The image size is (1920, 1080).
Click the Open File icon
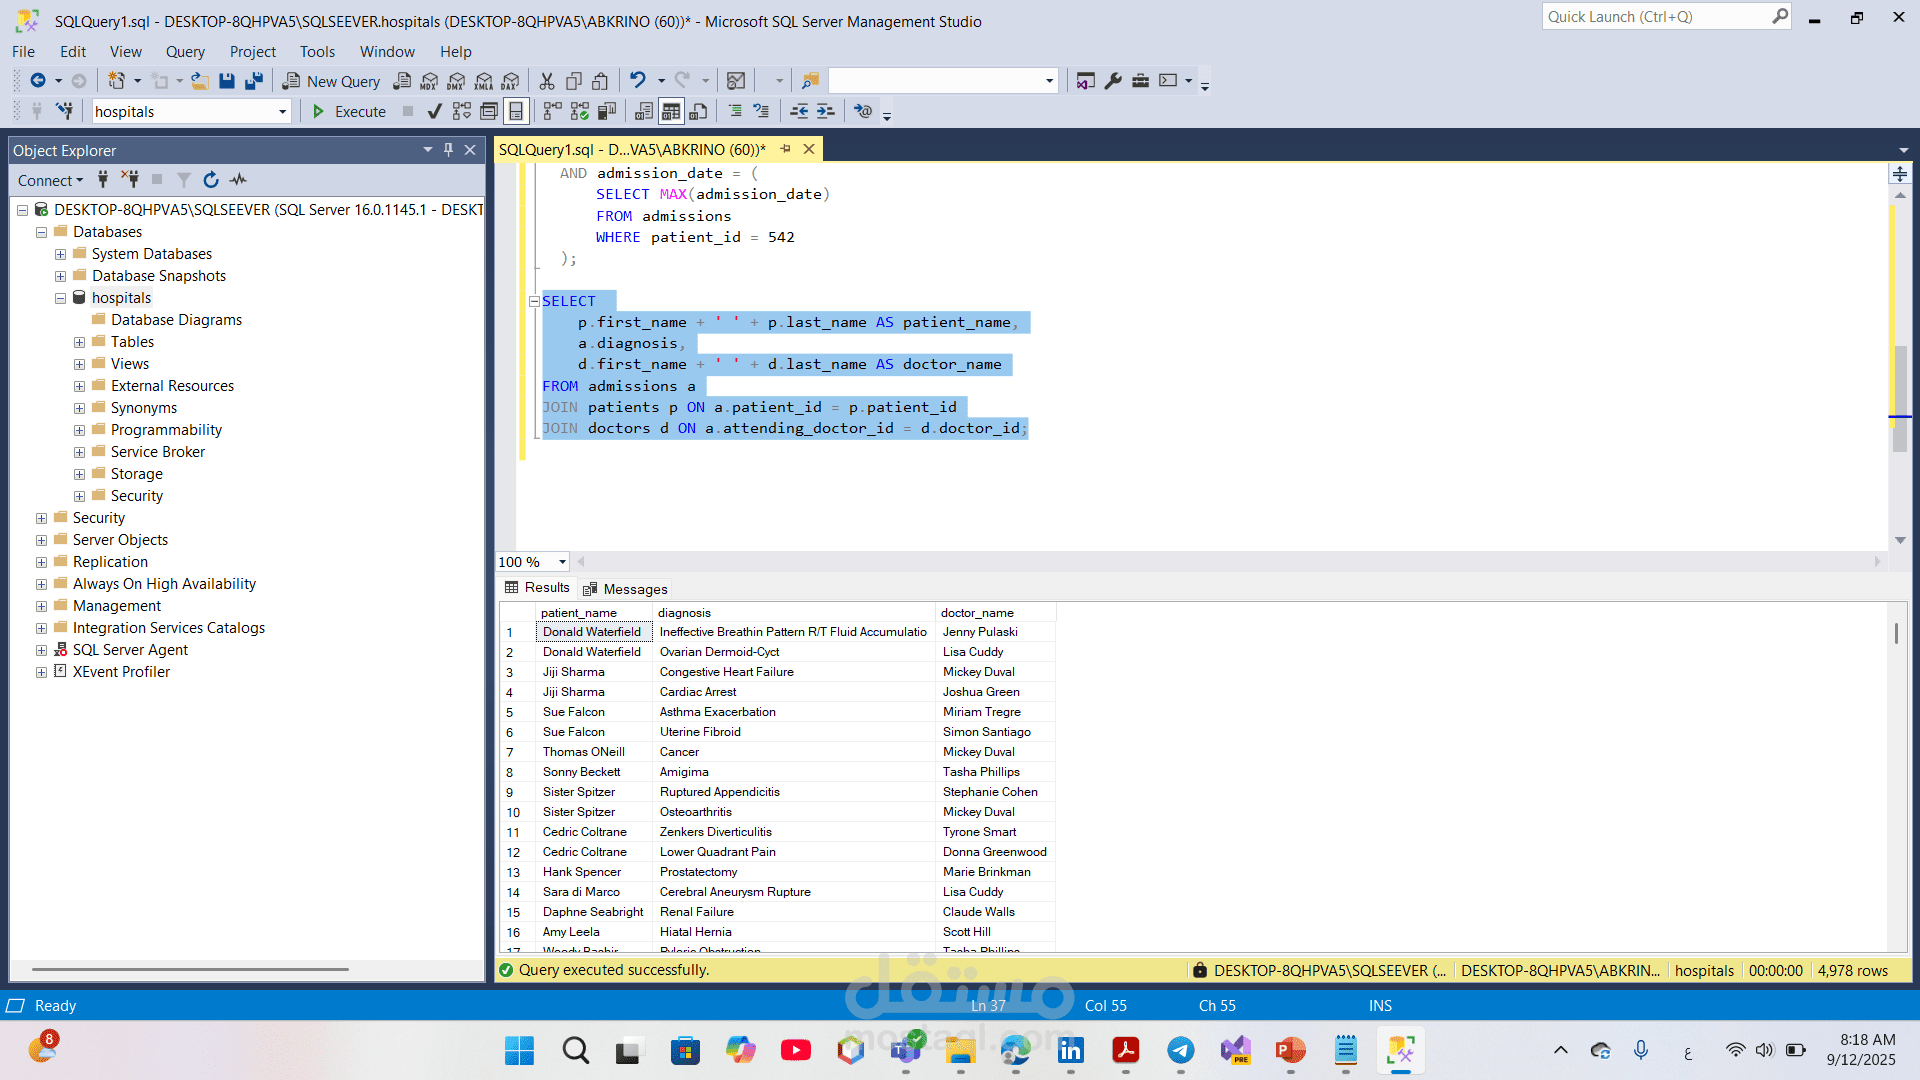(x=200, y=81)
